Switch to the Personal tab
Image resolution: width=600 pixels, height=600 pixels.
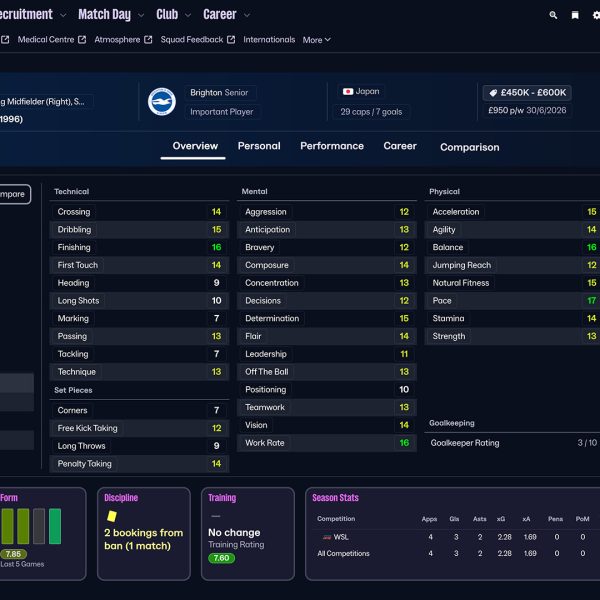coord(259,146)
